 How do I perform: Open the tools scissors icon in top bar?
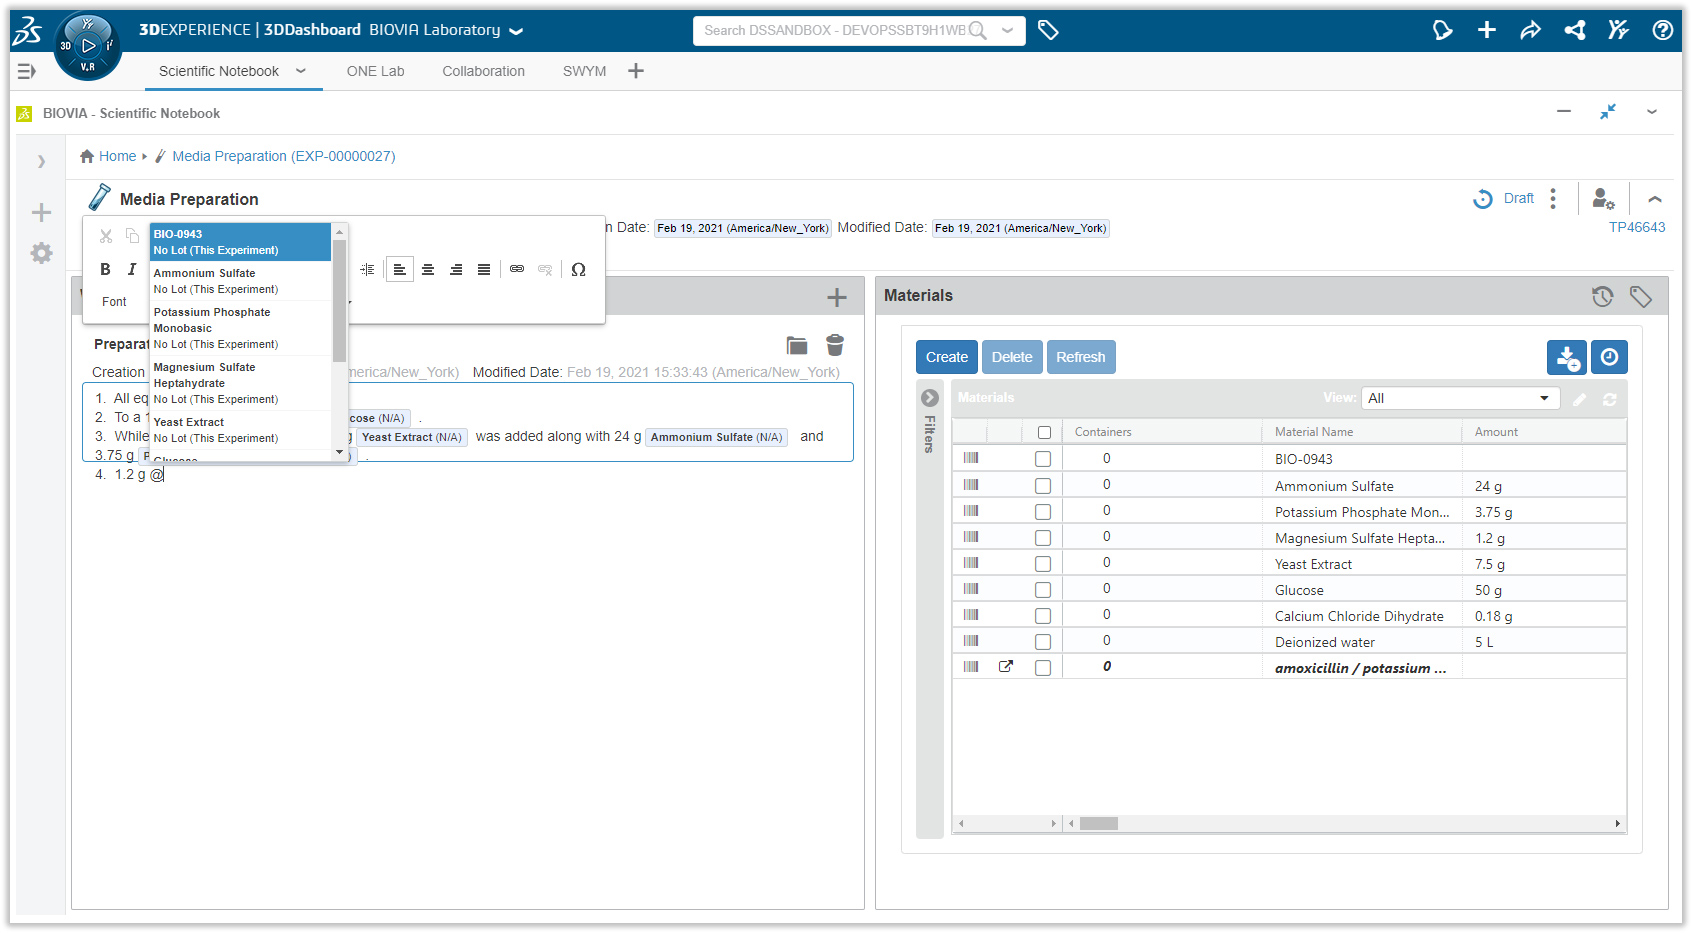pyautogui.click(x=1618, y=30)
